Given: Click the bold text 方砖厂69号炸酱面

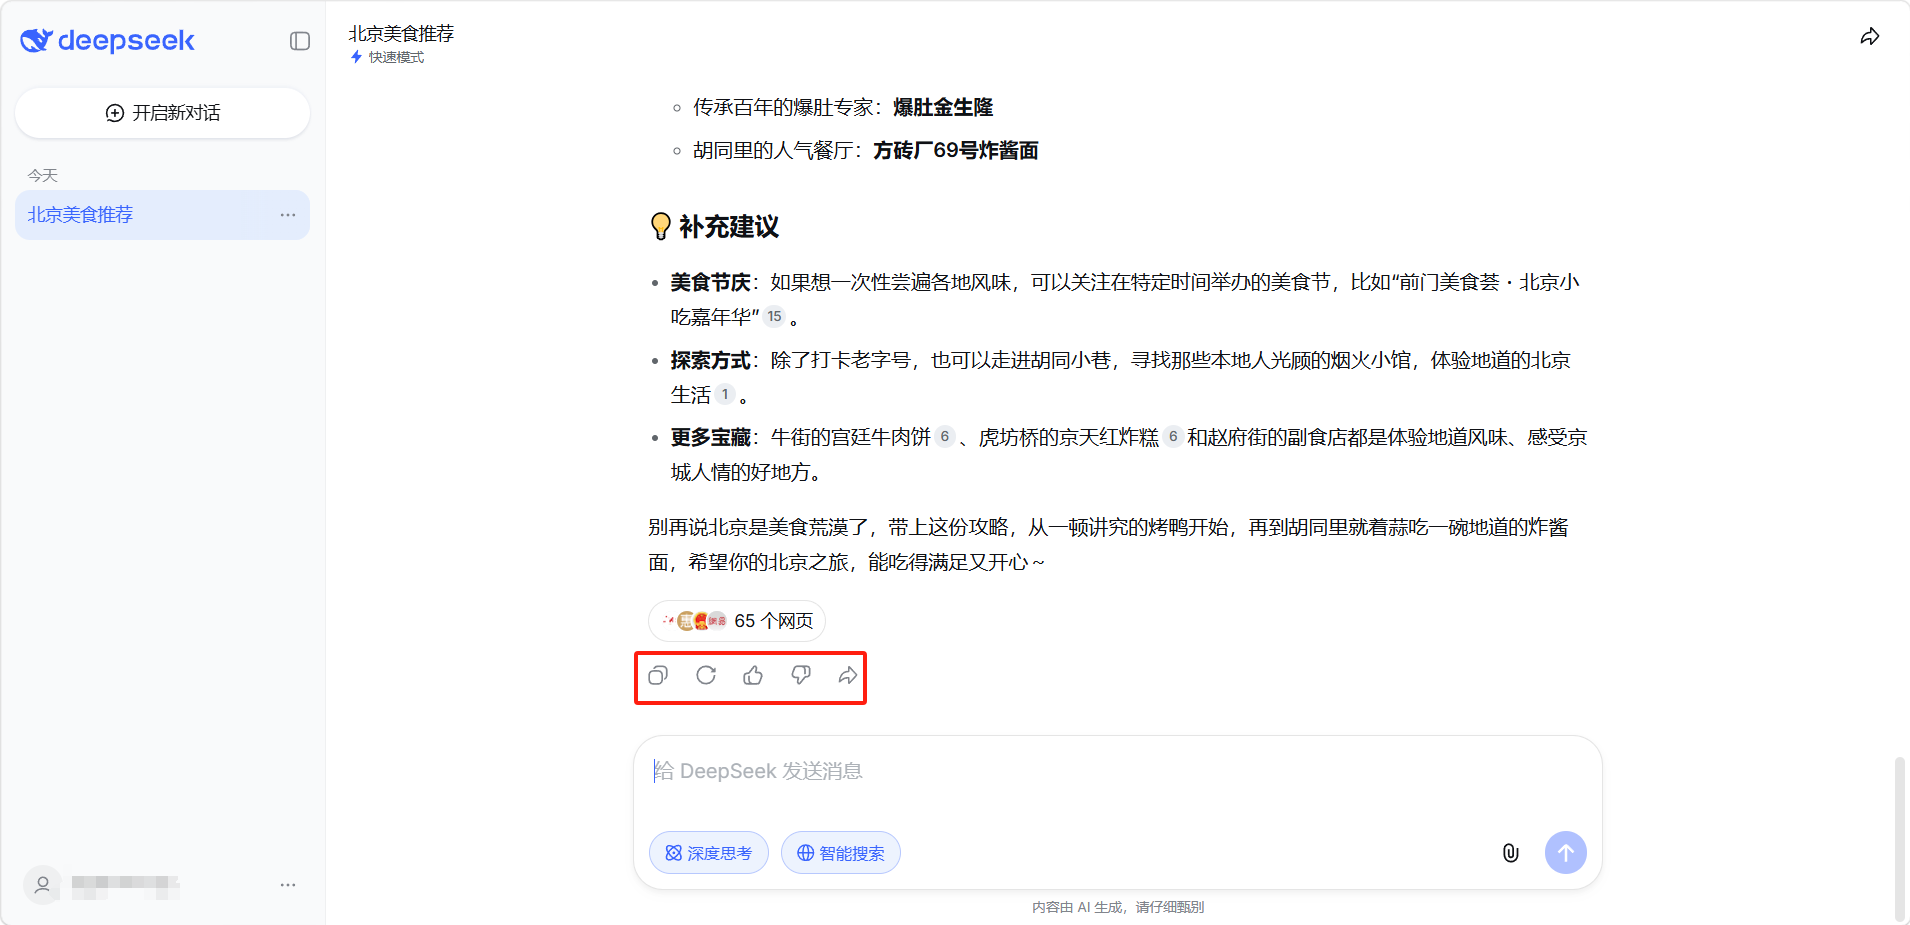Looking at the screenshot, I should coord(956,150).
